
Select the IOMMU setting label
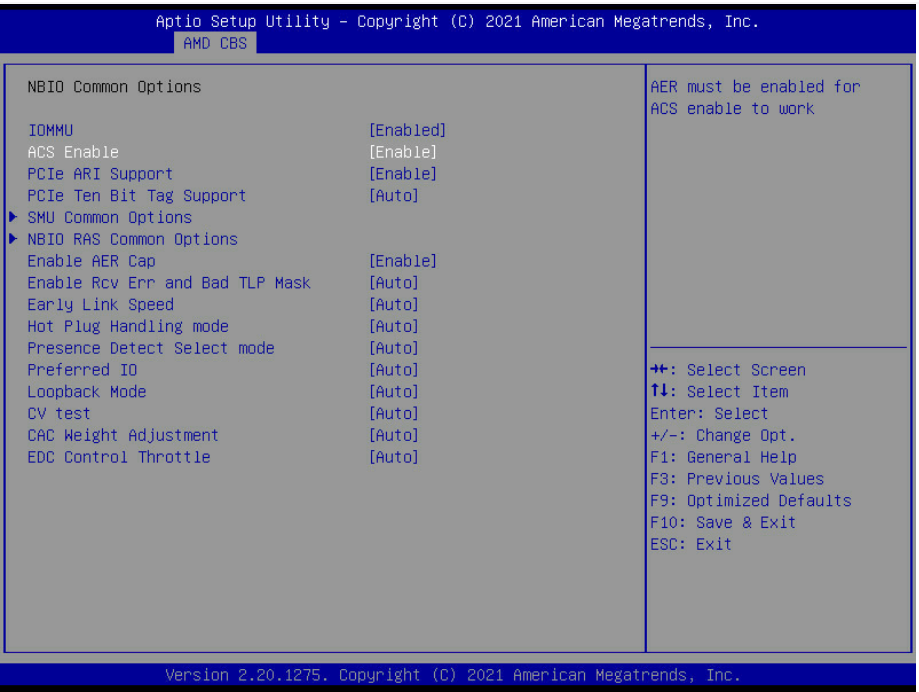point(50,130)
